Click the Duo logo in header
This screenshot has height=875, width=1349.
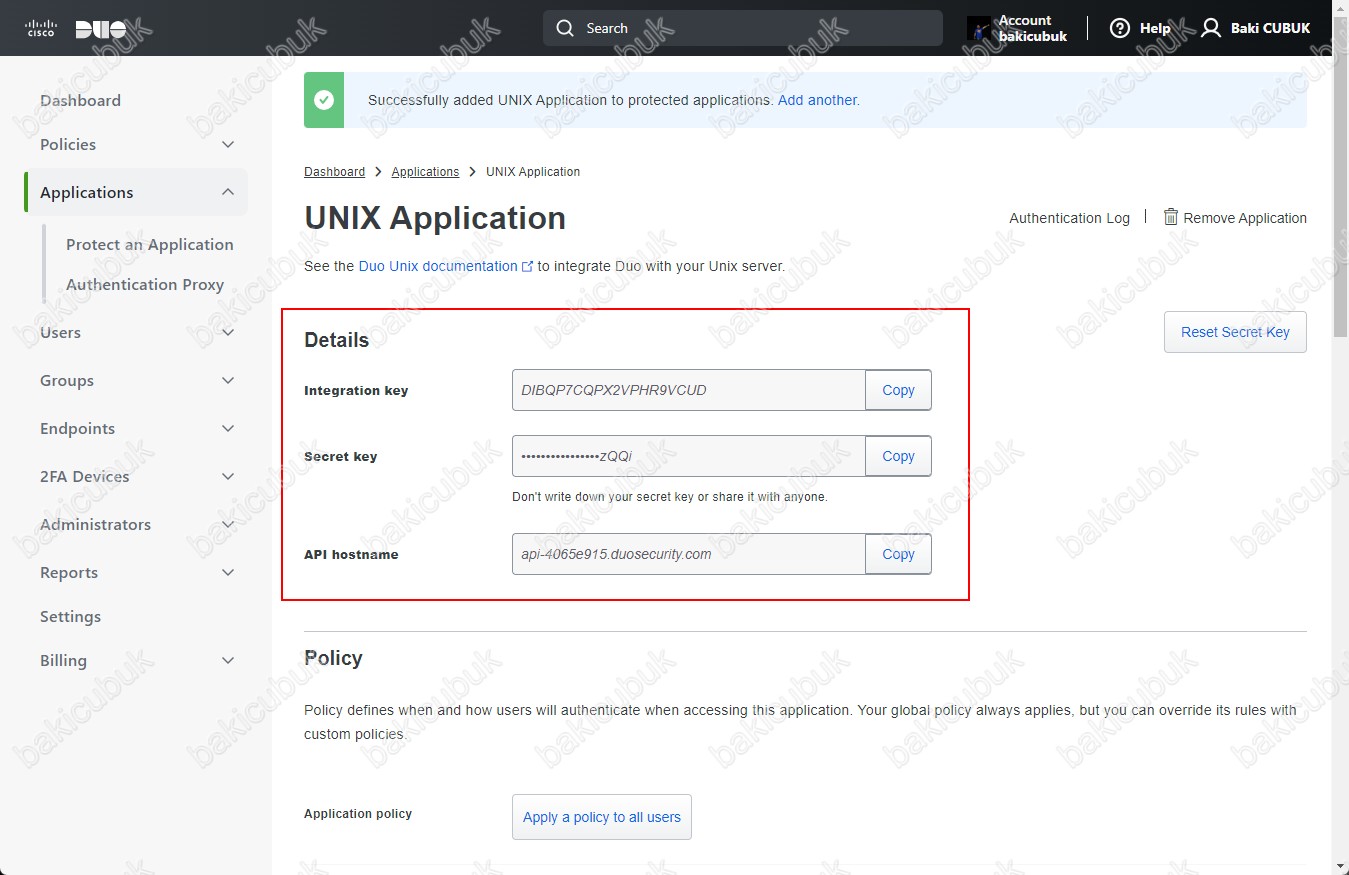[x=101, y=28]
